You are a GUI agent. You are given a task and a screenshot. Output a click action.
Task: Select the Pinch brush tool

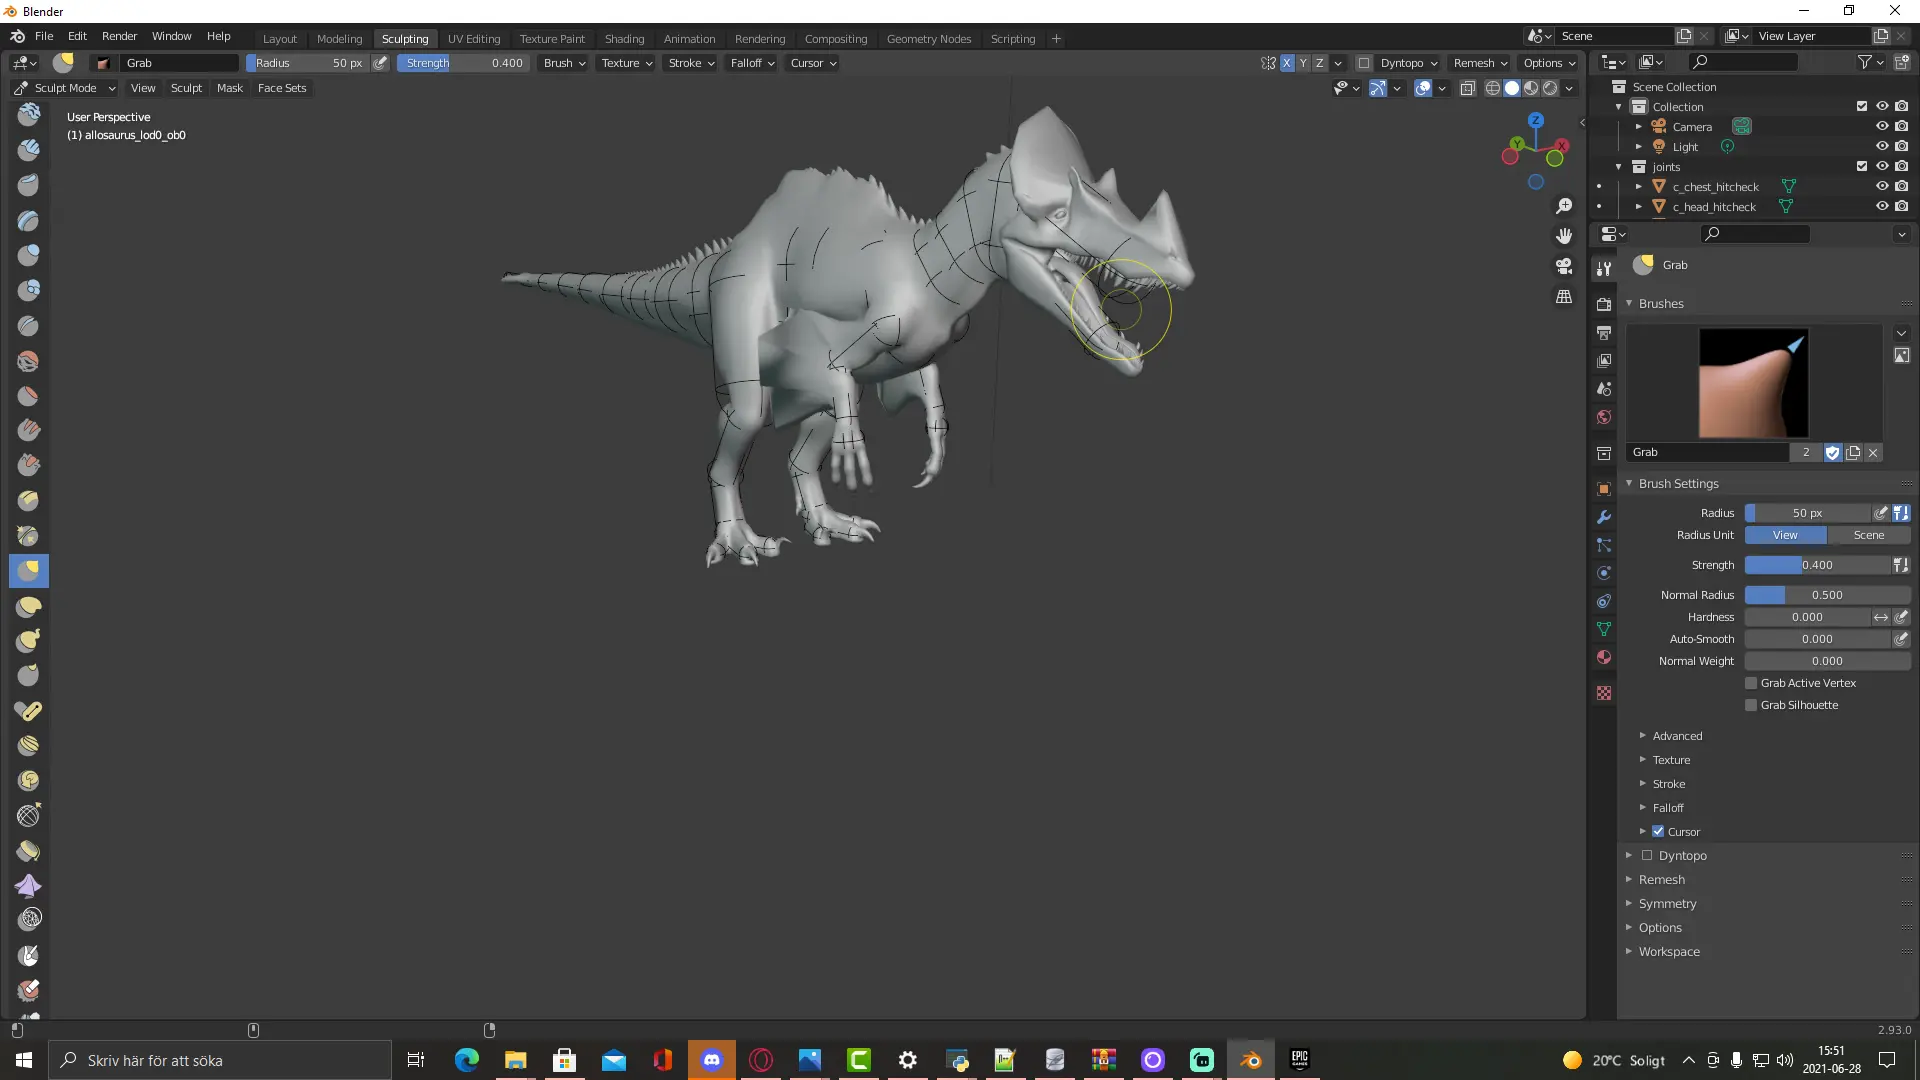[x=28, y=535]
